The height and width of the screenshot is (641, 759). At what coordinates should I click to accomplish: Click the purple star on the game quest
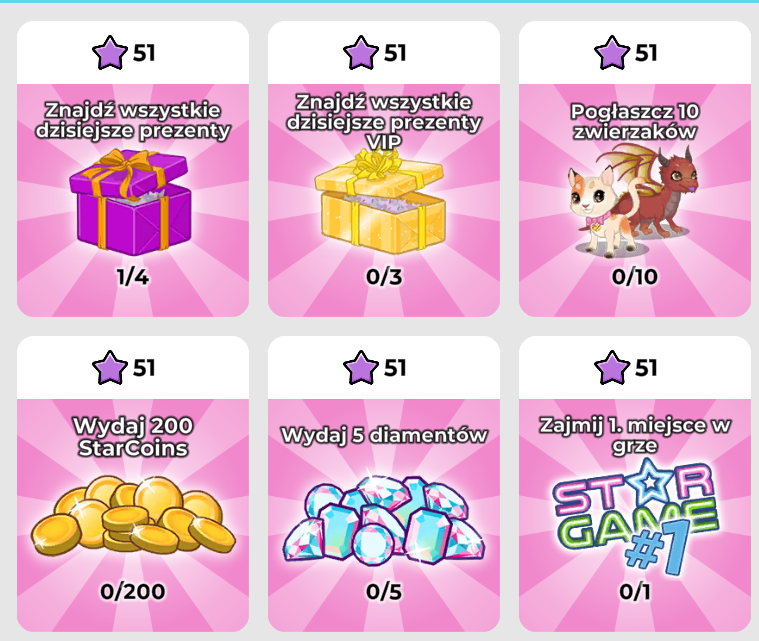pos(612,368)
